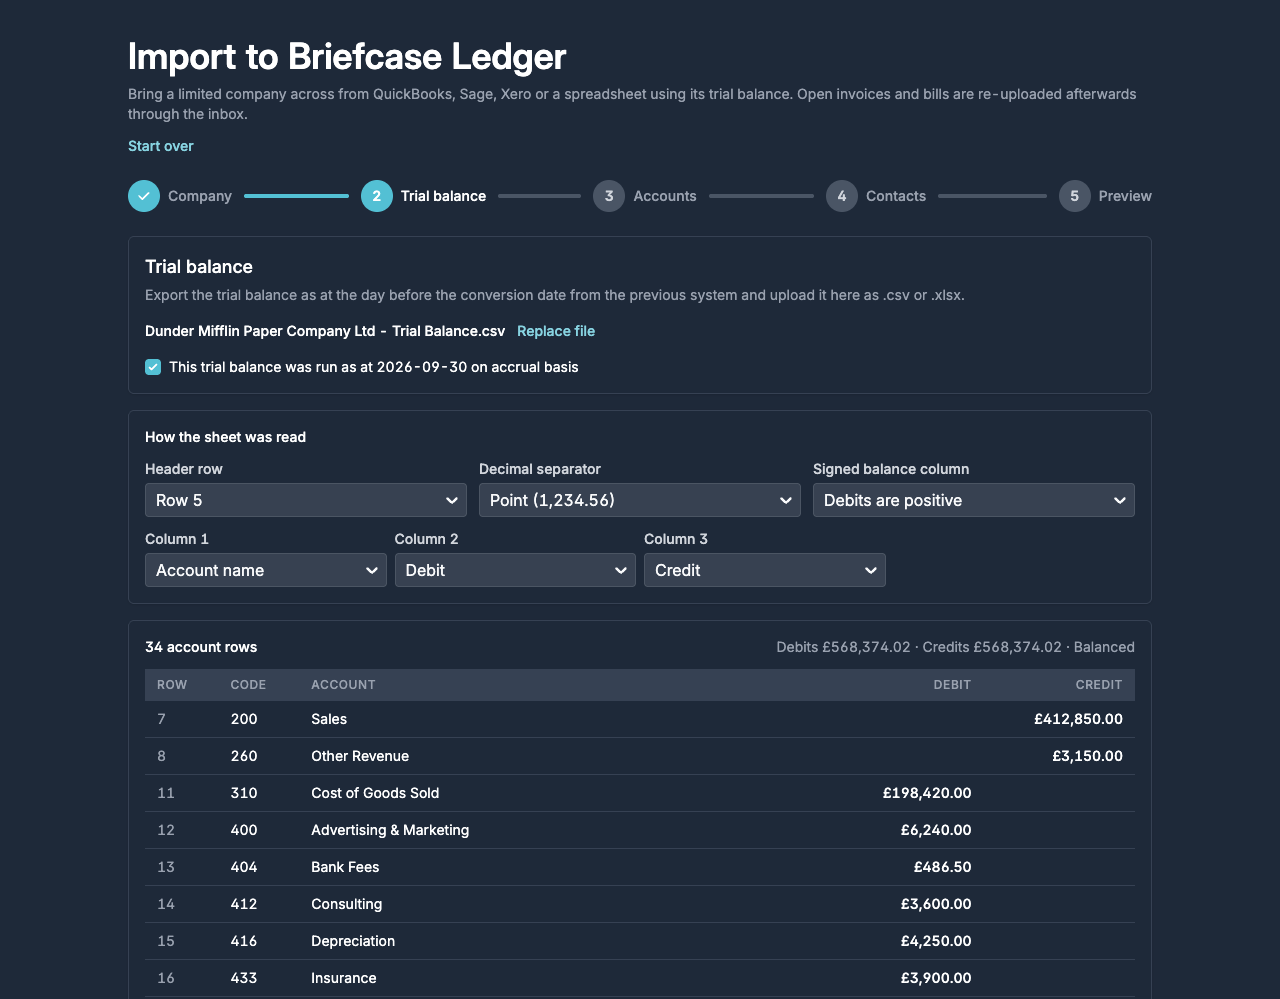Click the Sales account row
The width and height of the screenshot is (1280, 999).
pyautogui.click(x=640, y=719)
